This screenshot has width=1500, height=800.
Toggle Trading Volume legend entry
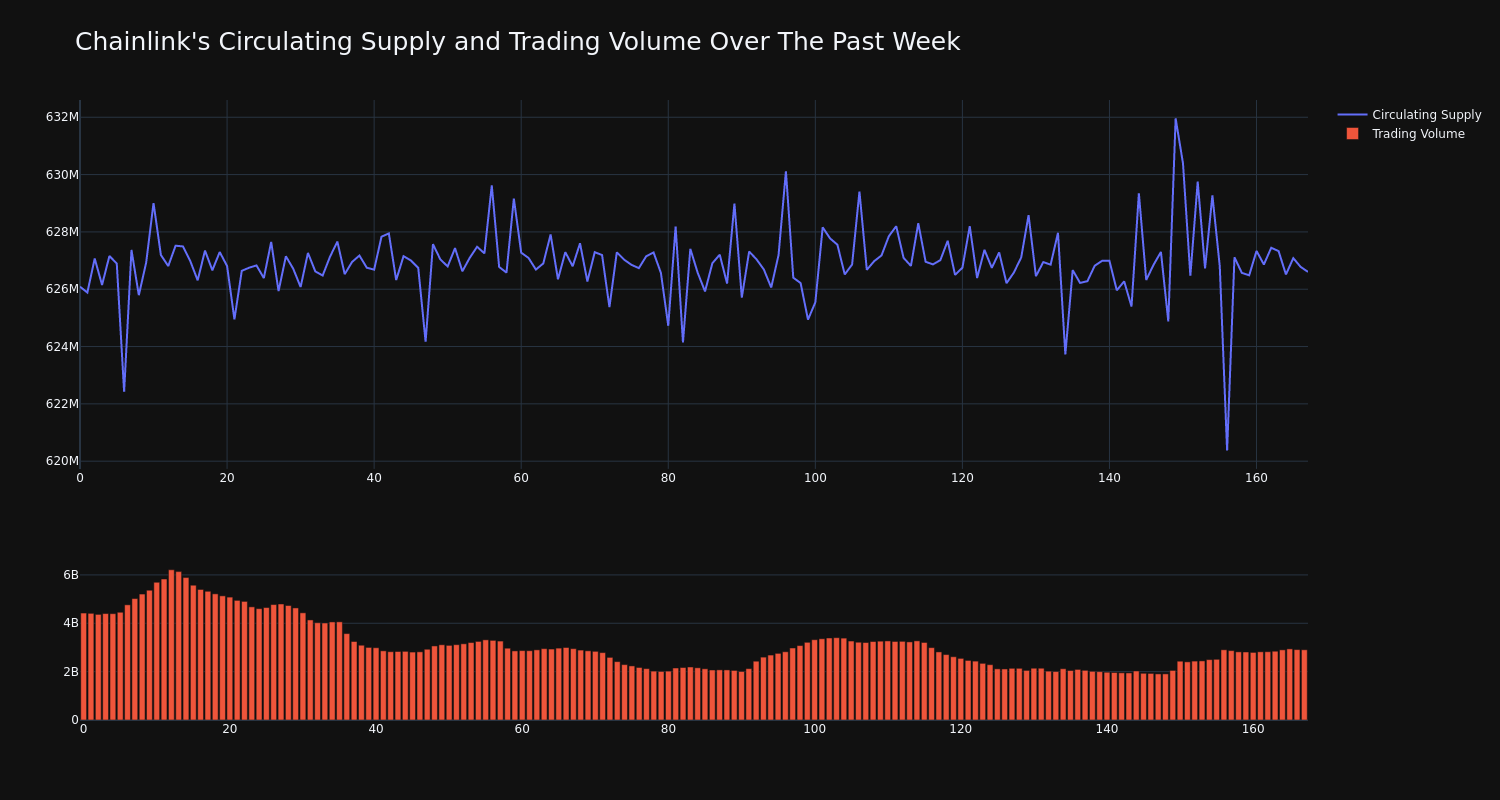(x=1406, y=134)
